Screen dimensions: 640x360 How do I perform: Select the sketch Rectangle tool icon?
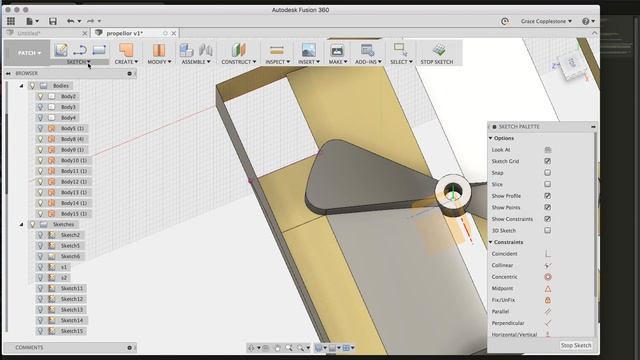click(x=99, y=50)
